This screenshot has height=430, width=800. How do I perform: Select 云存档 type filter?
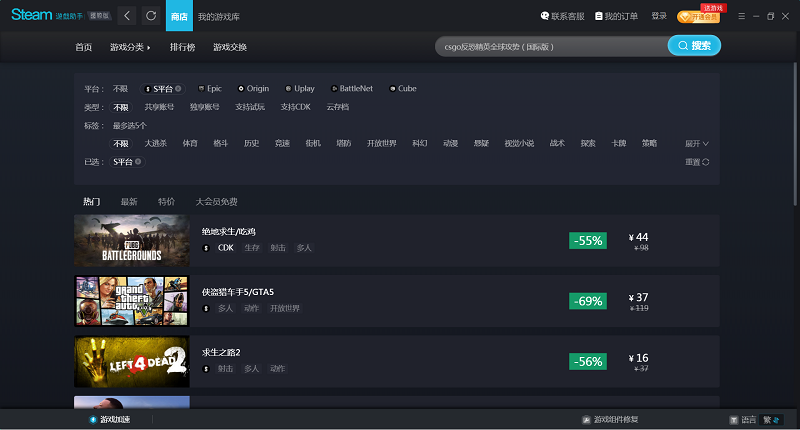point(338,107)
